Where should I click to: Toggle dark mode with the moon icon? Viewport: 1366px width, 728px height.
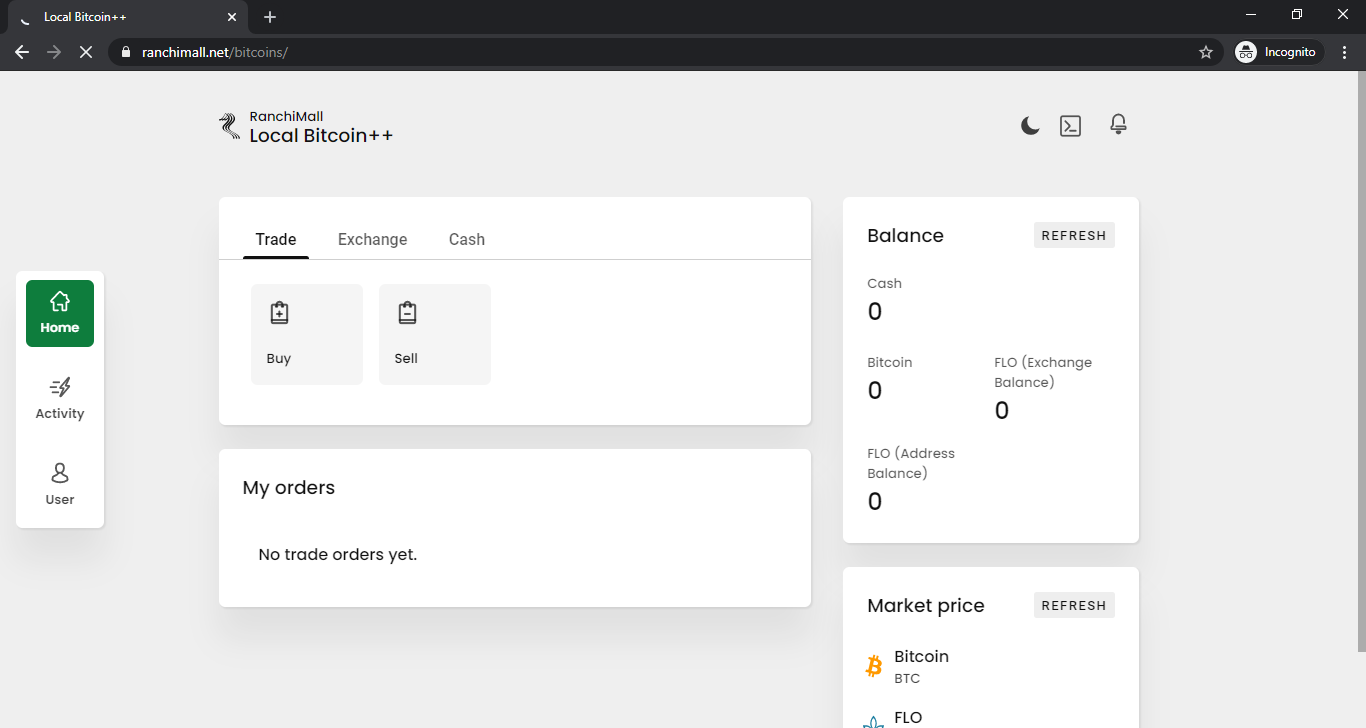pos(1030,126)
